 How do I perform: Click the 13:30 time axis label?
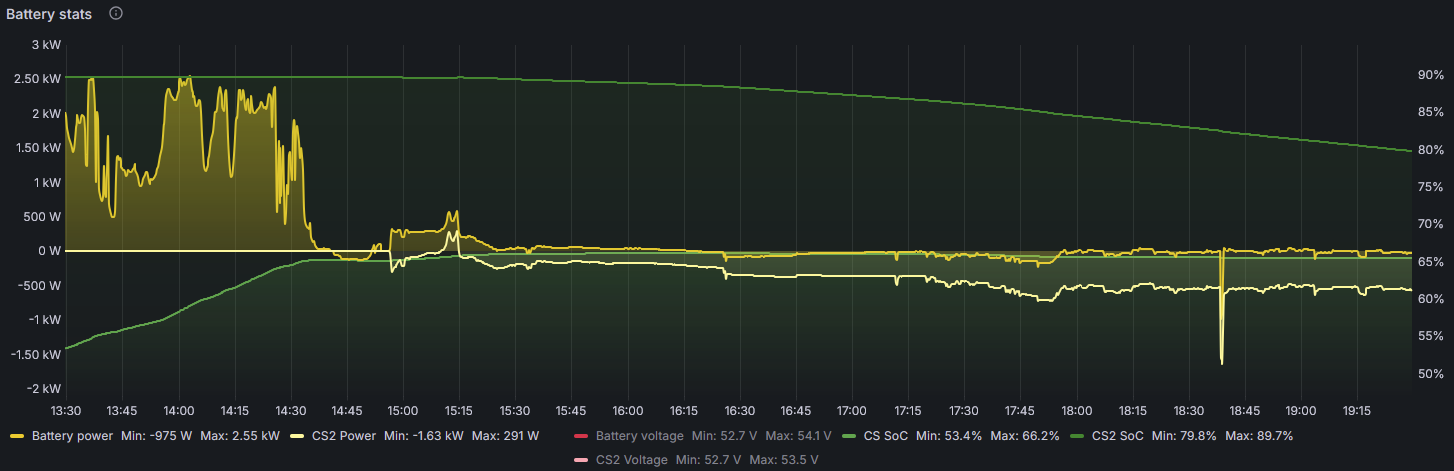[x=66, y=410]
